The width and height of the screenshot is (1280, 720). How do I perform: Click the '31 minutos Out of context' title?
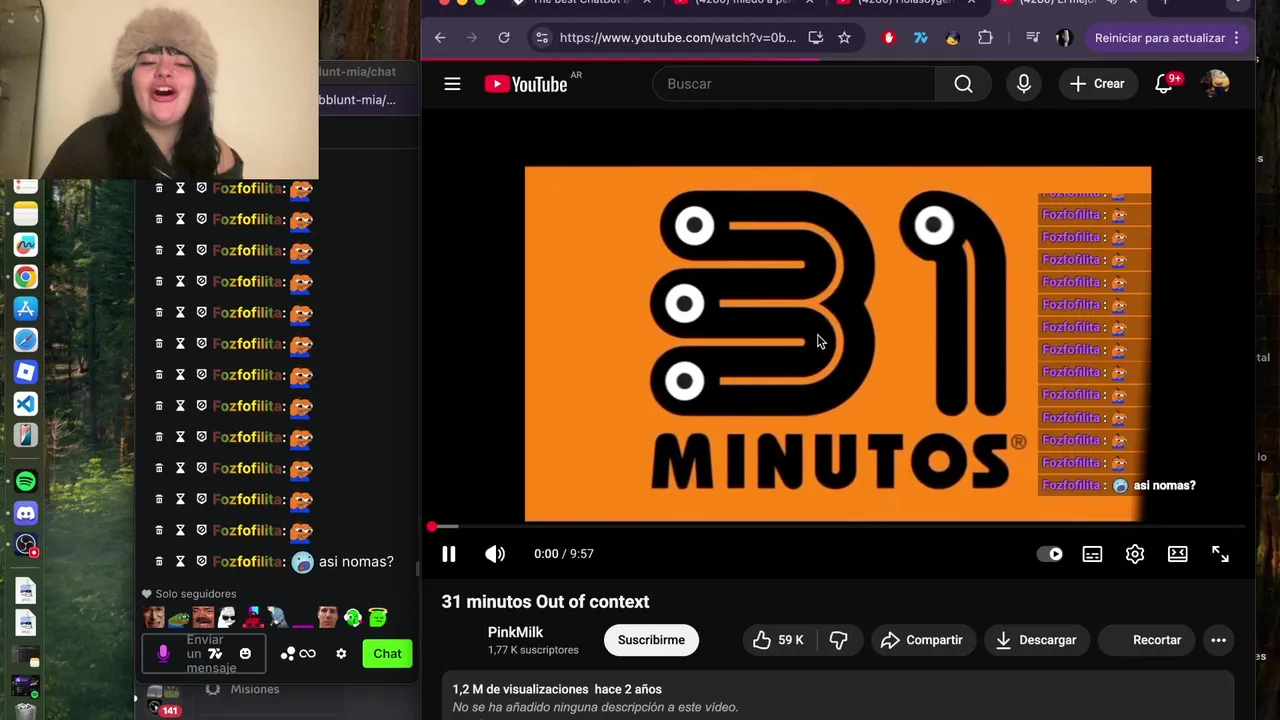pyautogui.click(x=546, y=602)
